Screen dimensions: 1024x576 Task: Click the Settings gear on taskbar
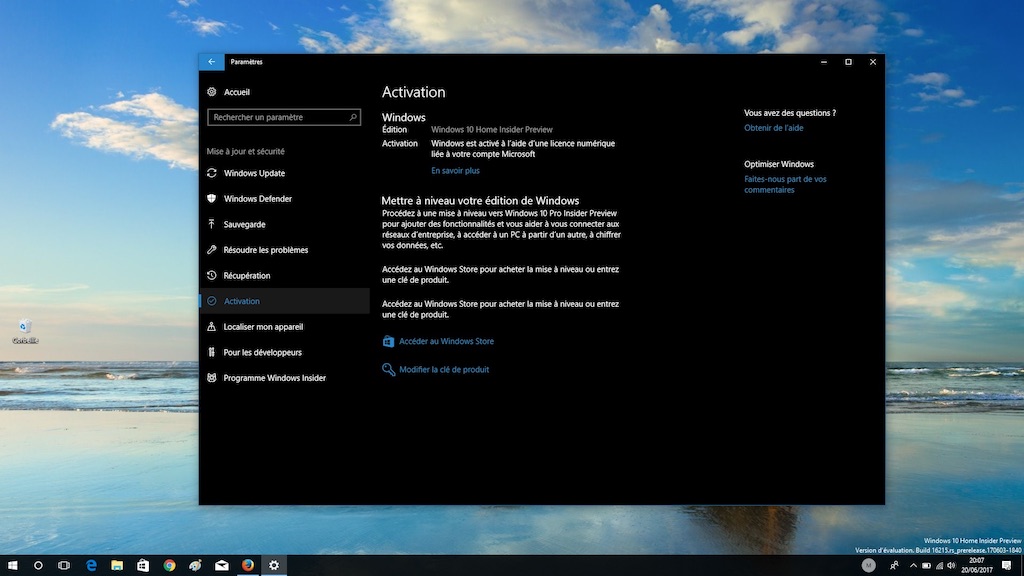pos(274,566)
